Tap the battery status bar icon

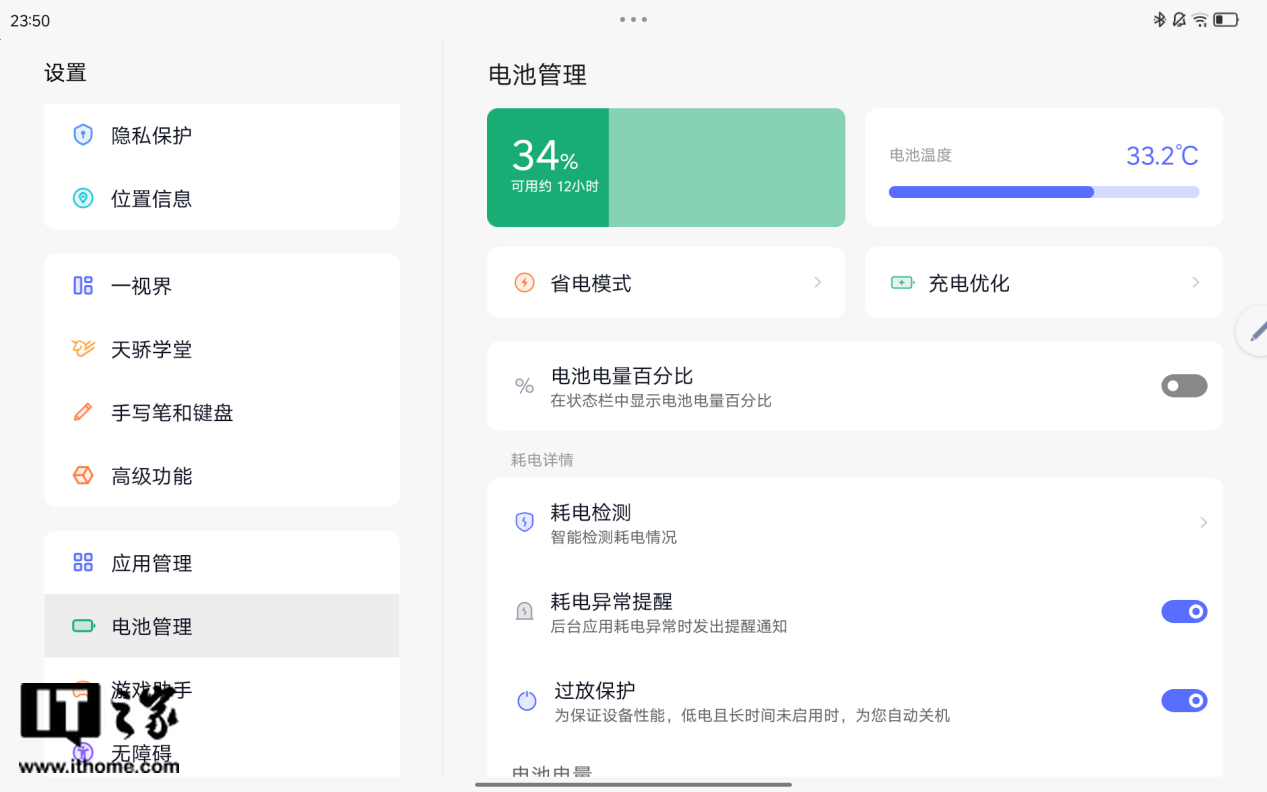1226,20
